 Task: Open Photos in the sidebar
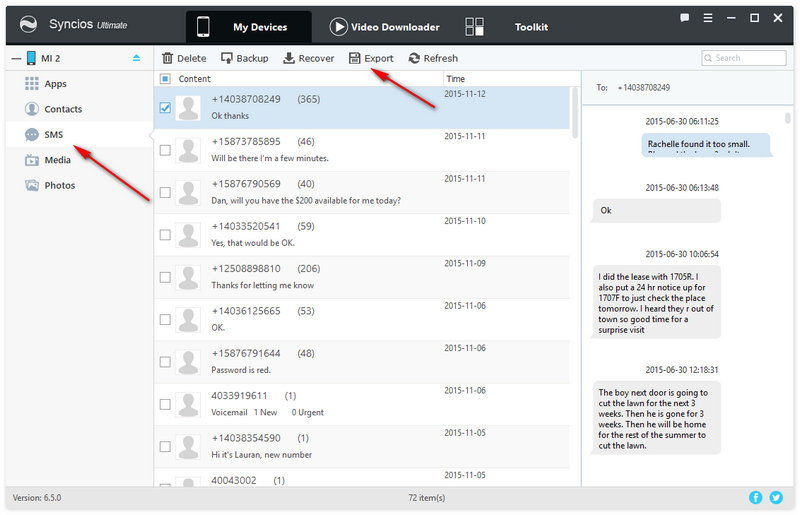point(60,186)
